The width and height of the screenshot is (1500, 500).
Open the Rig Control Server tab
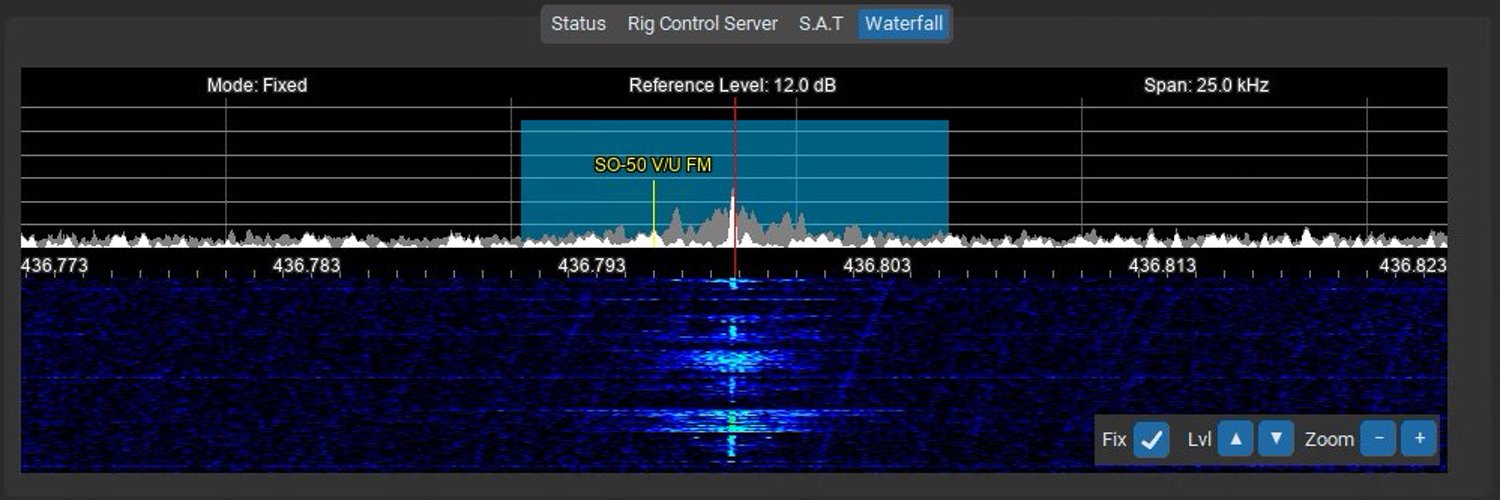(x=702, y=24)
